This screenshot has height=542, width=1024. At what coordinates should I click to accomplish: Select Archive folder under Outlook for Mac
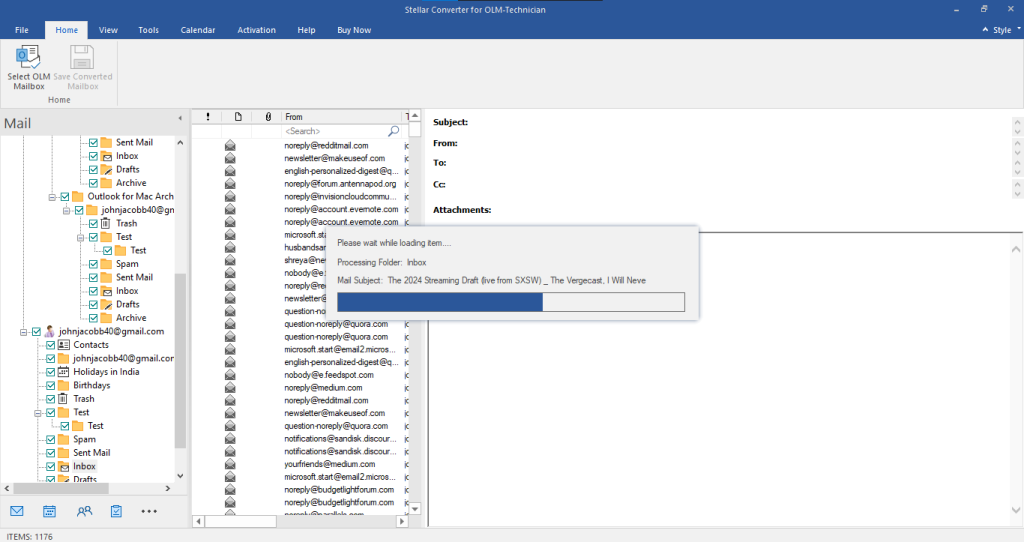[131, 318]
